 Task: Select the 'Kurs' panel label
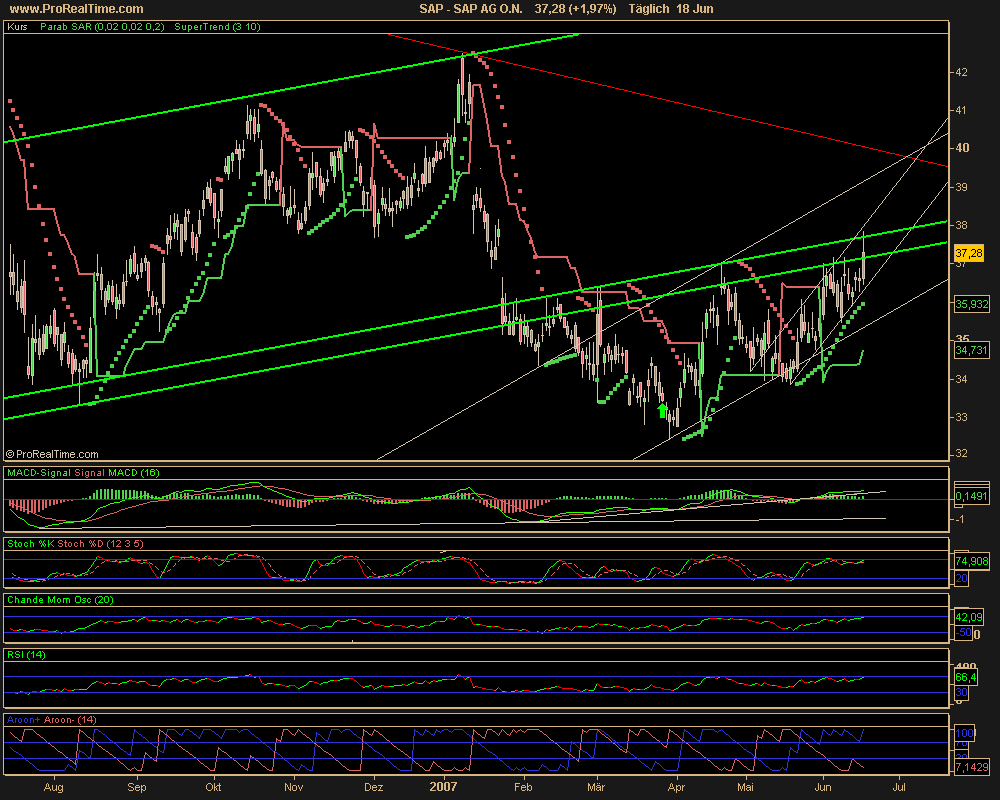[17, 27]
